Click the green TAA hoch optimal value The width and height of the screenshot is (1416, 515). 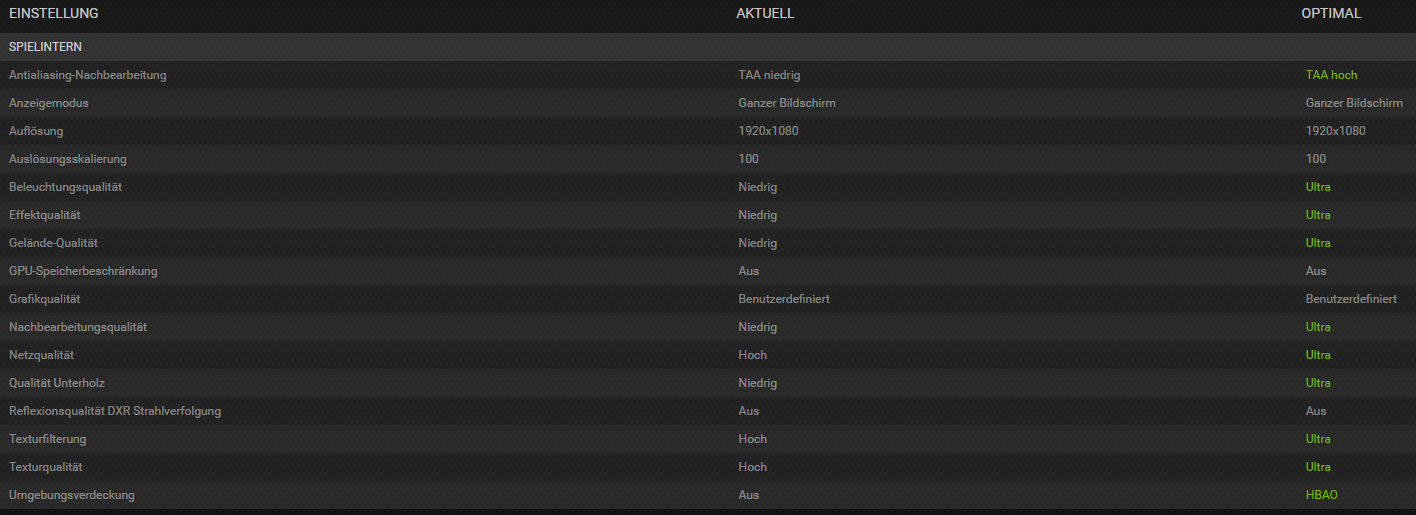coord(1331,75)
